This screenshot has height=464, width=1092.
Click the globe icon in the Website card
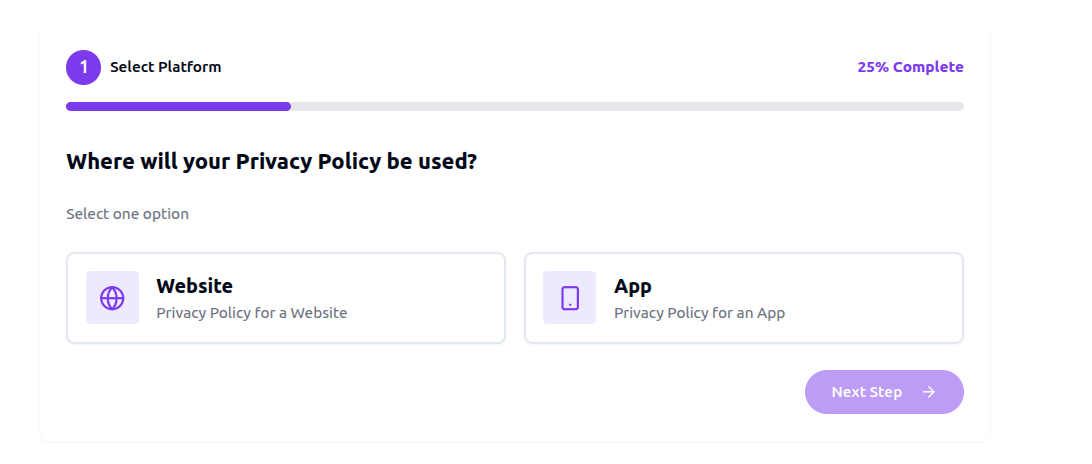click(x=112, y=298)
